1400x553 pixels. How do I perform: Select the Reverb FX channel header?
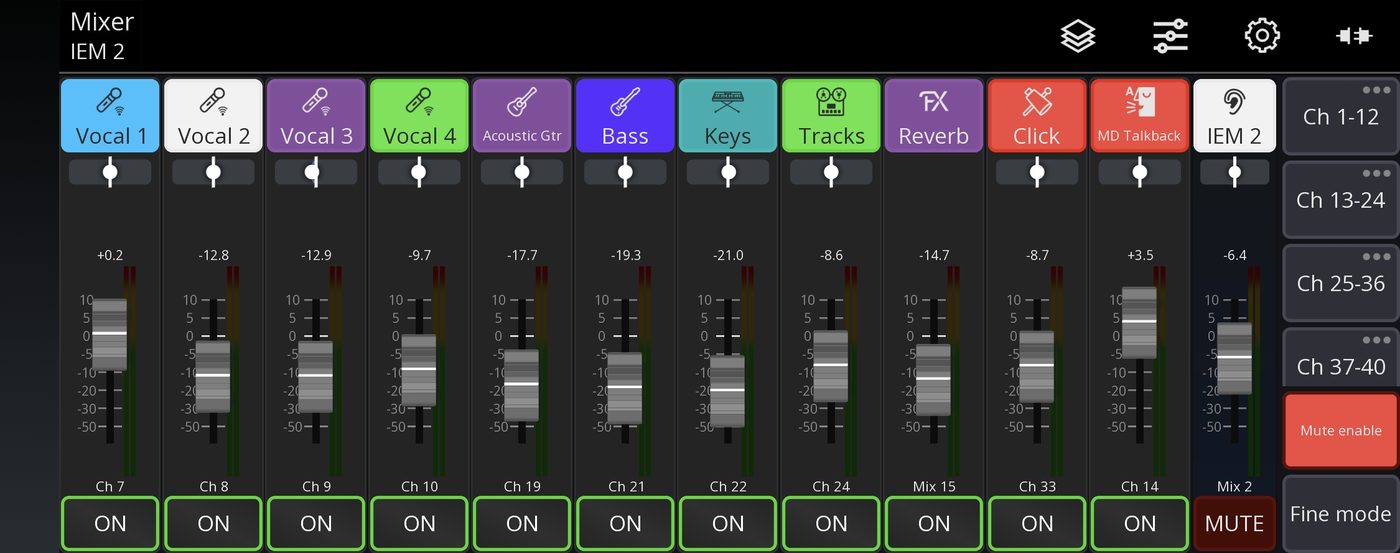pyautogui.click(x=934, y=116)
